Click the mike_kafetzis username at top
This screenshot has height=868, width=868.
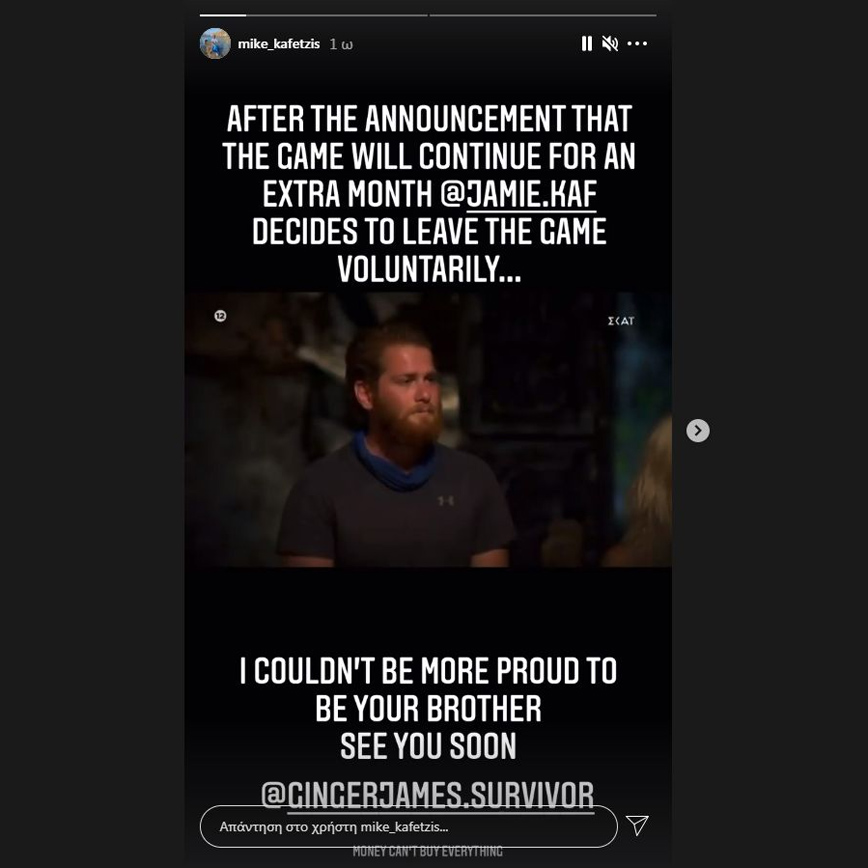point(278,44)
